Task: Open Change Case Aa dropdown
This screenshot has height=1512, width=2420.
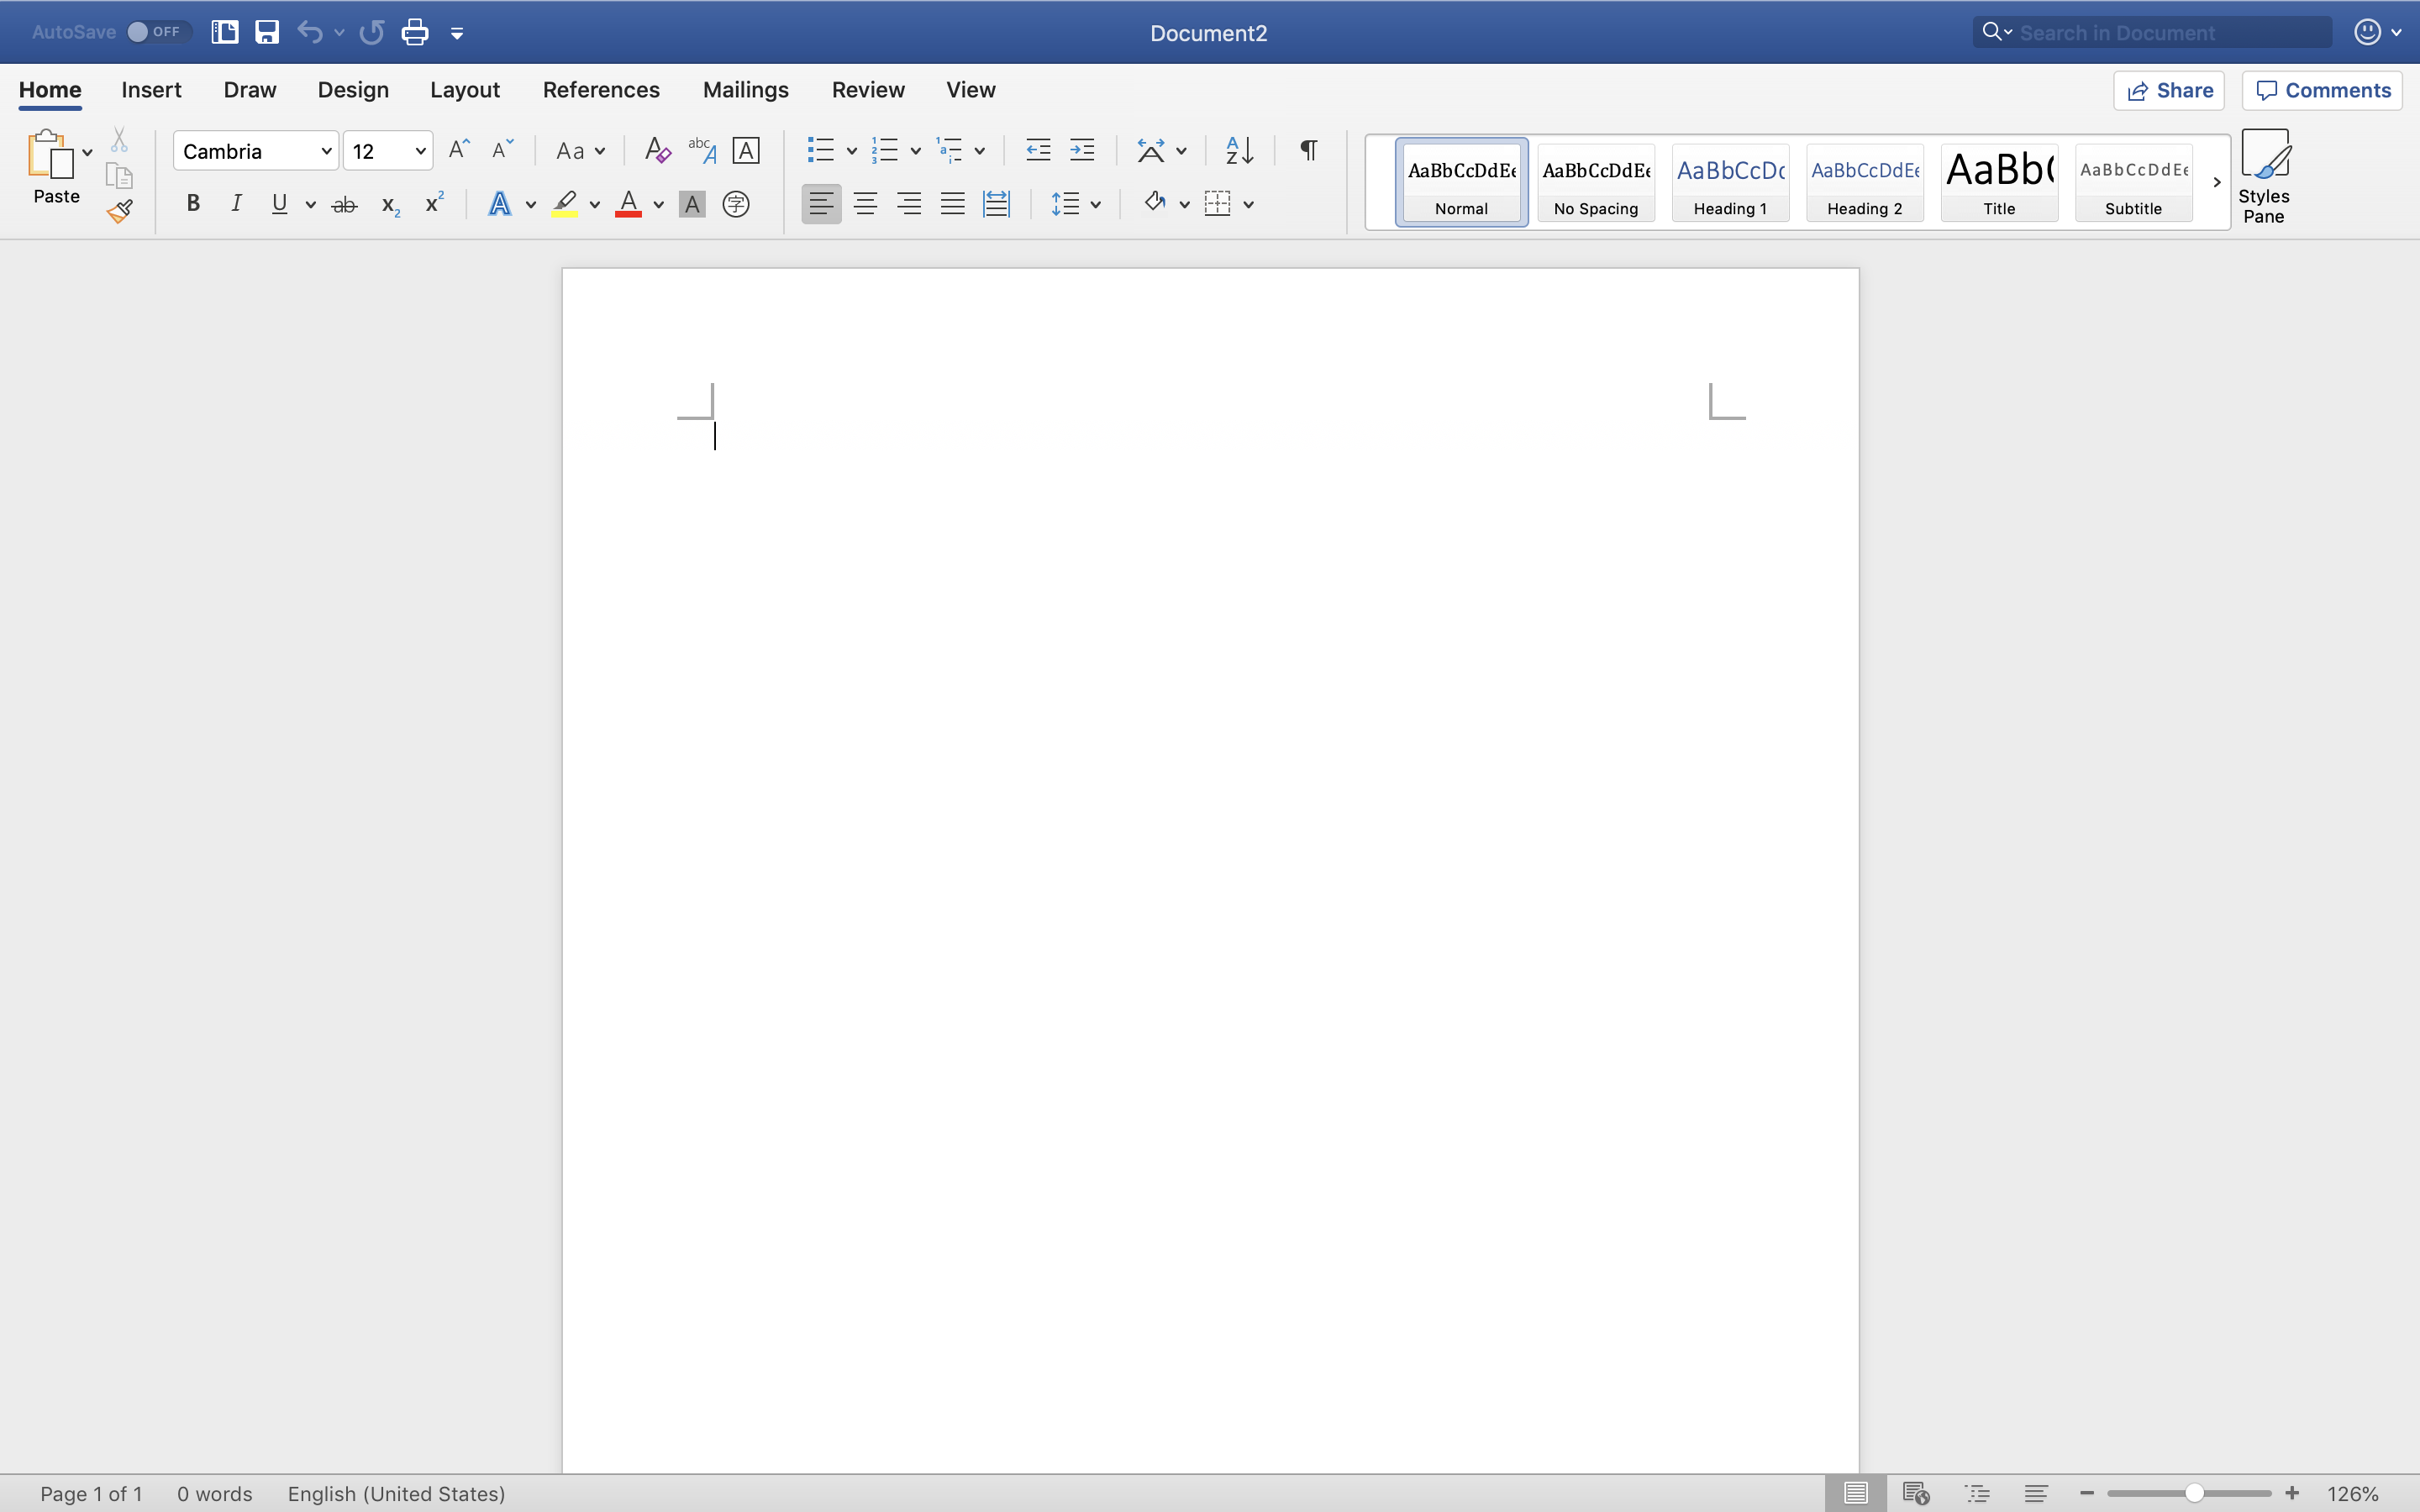Action: tap(580, 151)
